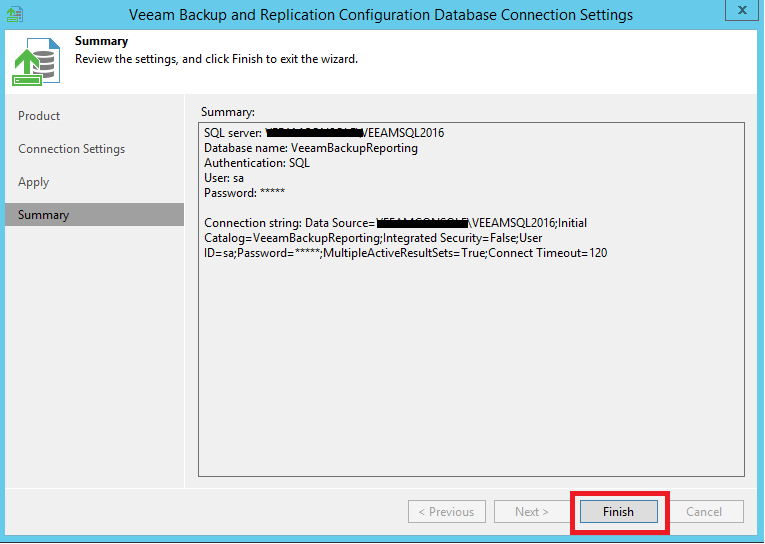Click the Previous button
765x544 pixels.
pos(446,512)
